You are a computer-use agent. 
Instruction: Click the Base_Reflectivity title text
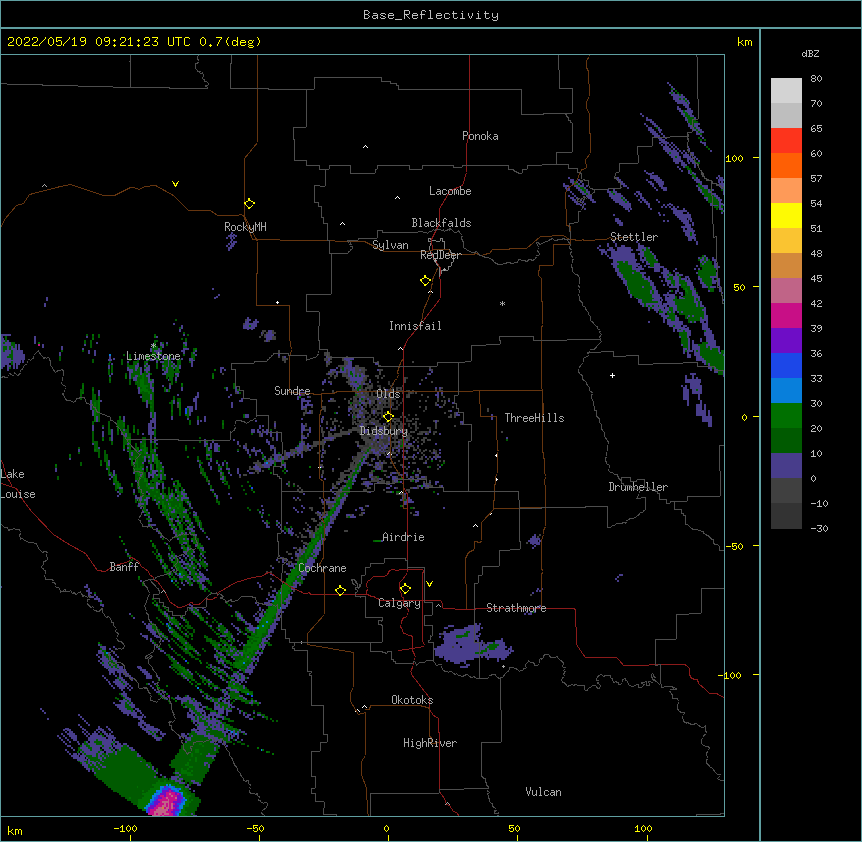tap(431, 15)
